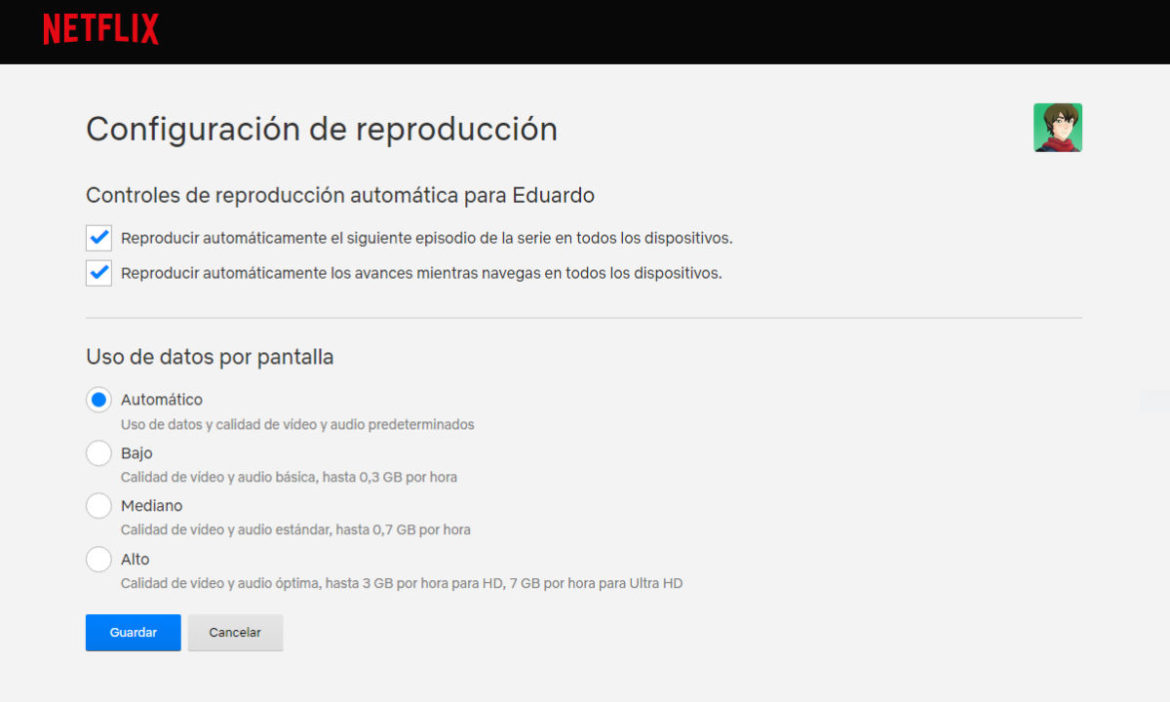Viewport: 1170px width, 702px height.
Task: Uncheck autoplay previews while browsing checkbox
Action: coord(99,273)
